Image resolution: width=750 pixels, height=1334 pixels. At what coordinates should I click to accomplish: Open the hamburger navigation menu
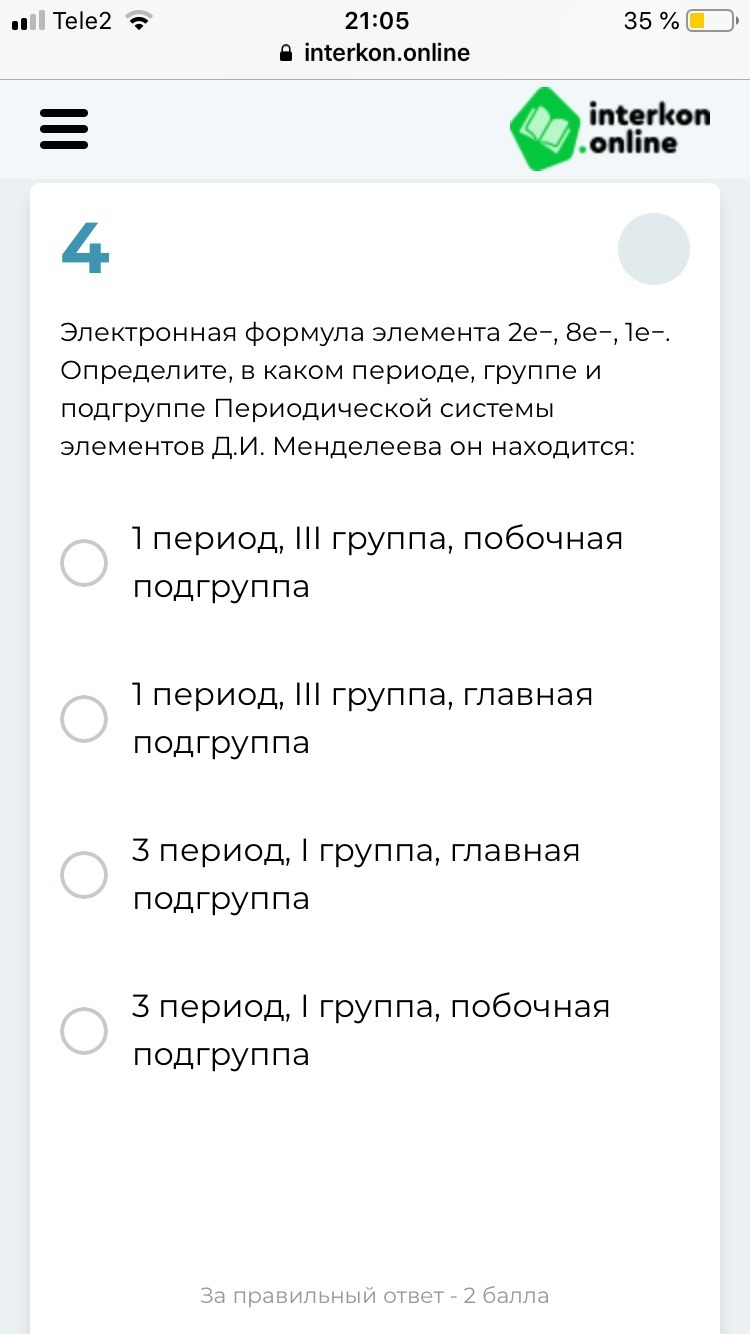point(64,129)
